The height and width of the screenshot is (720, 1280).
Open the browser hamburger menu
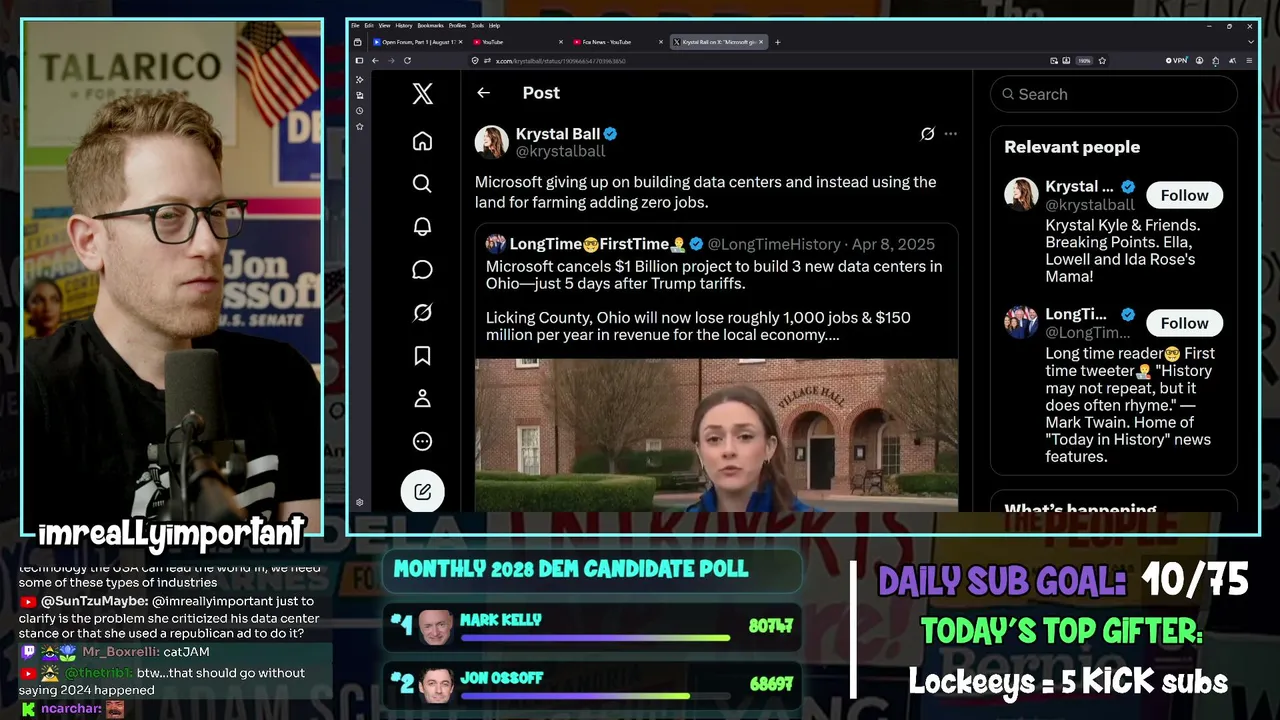pyautogui.click(x=1249, y=61)
